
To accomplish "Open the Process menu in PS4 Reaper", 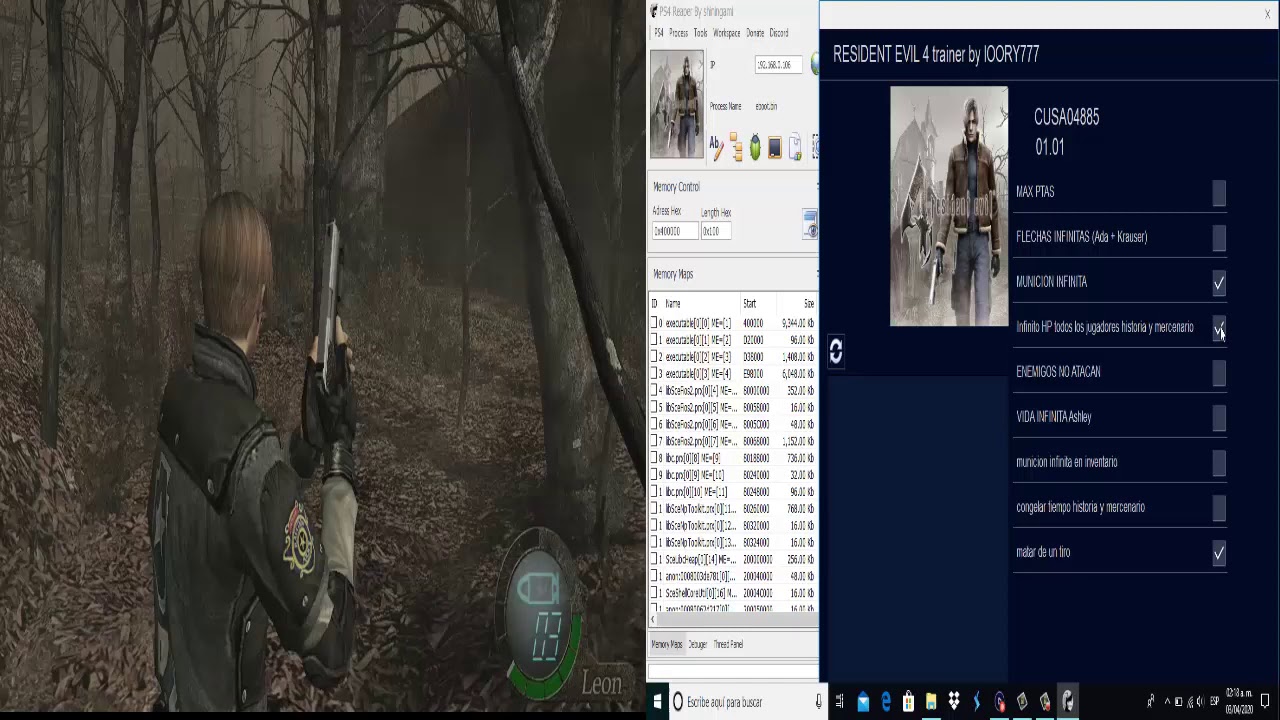I will [x=678, y=33].
